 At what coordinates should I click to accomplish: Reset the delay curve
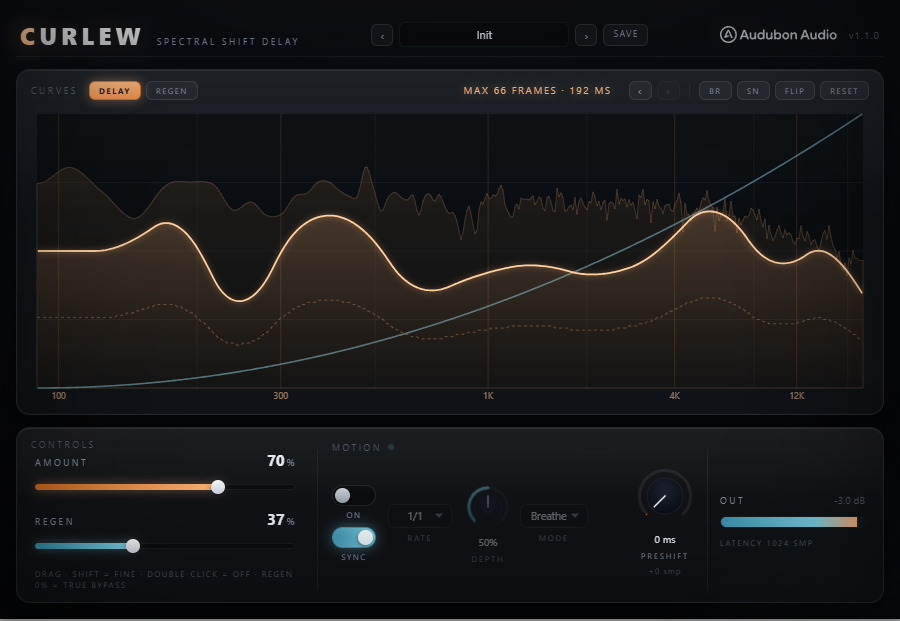pos(844,91)
